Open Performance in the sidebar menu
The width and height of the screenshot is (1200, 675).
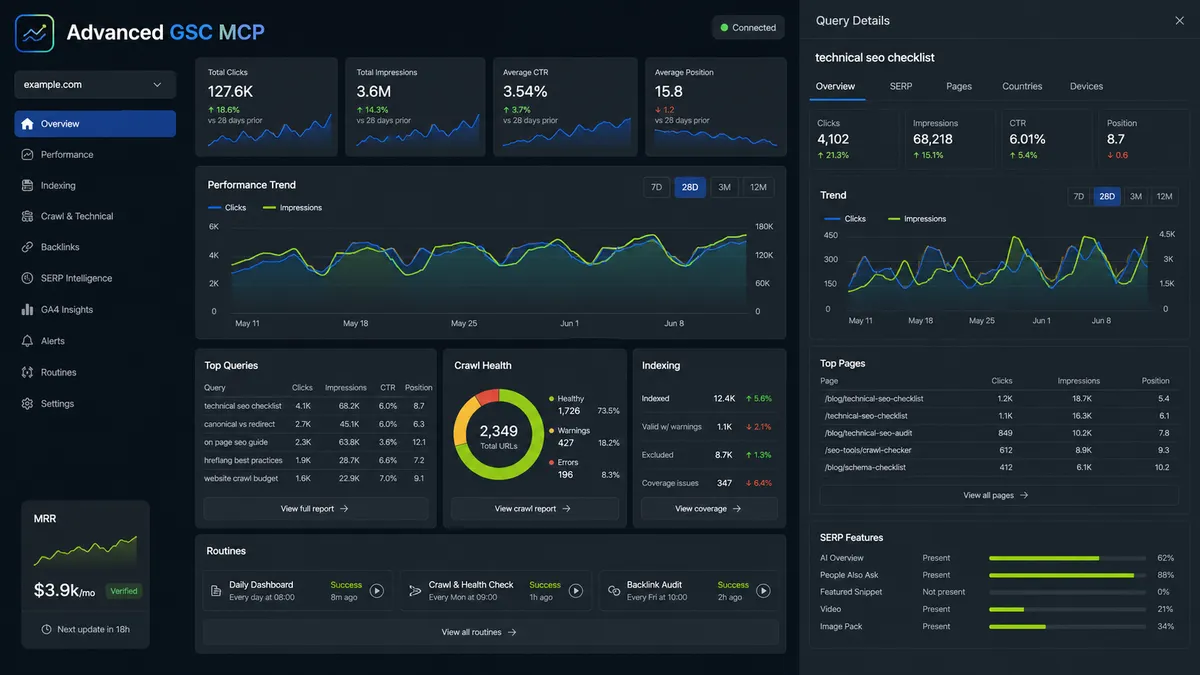[x=95, y=155]
